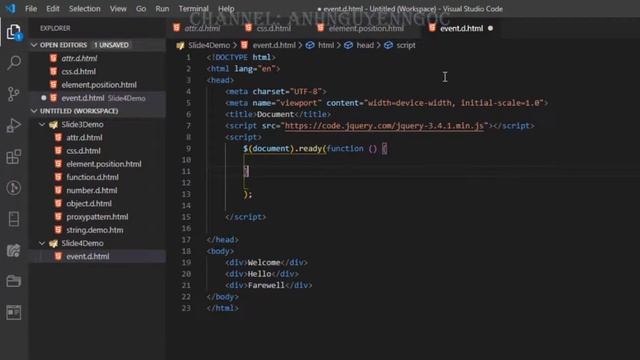This screenshot has height=360, width=640.
Task: Select the event.d.html editor tab
Action: click(461, 28)
